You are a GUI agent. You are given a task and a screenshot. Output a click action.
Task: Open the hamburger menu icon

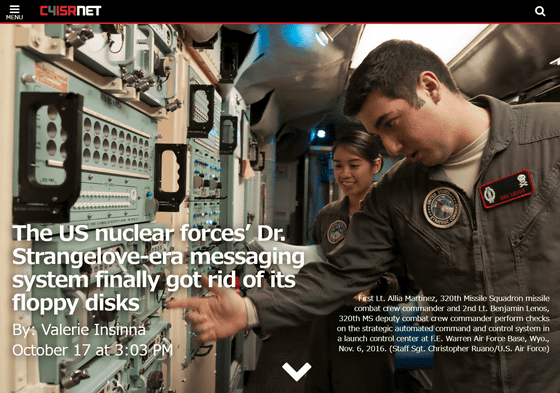point(14,9)
